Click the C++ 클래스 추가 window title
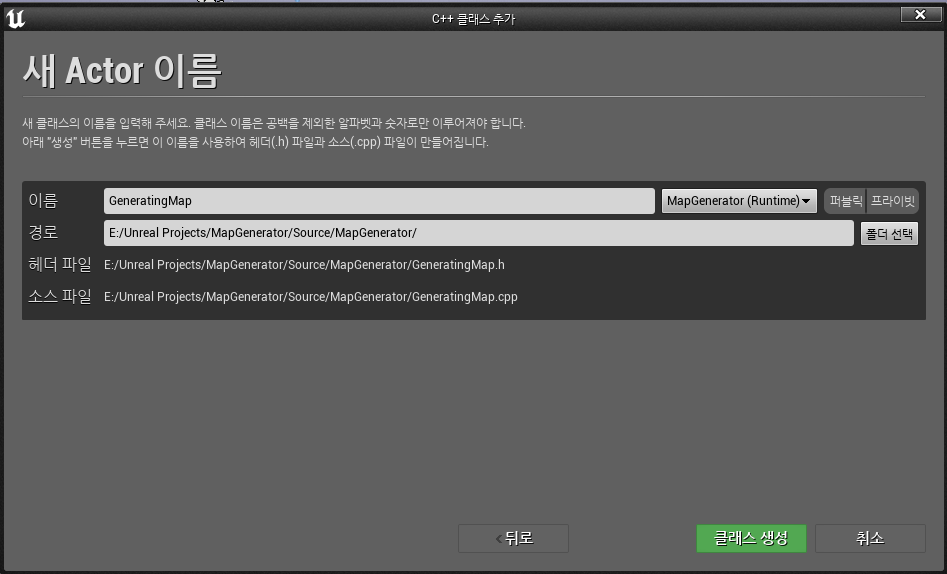The image size is (947, 574). click(474, 19)
